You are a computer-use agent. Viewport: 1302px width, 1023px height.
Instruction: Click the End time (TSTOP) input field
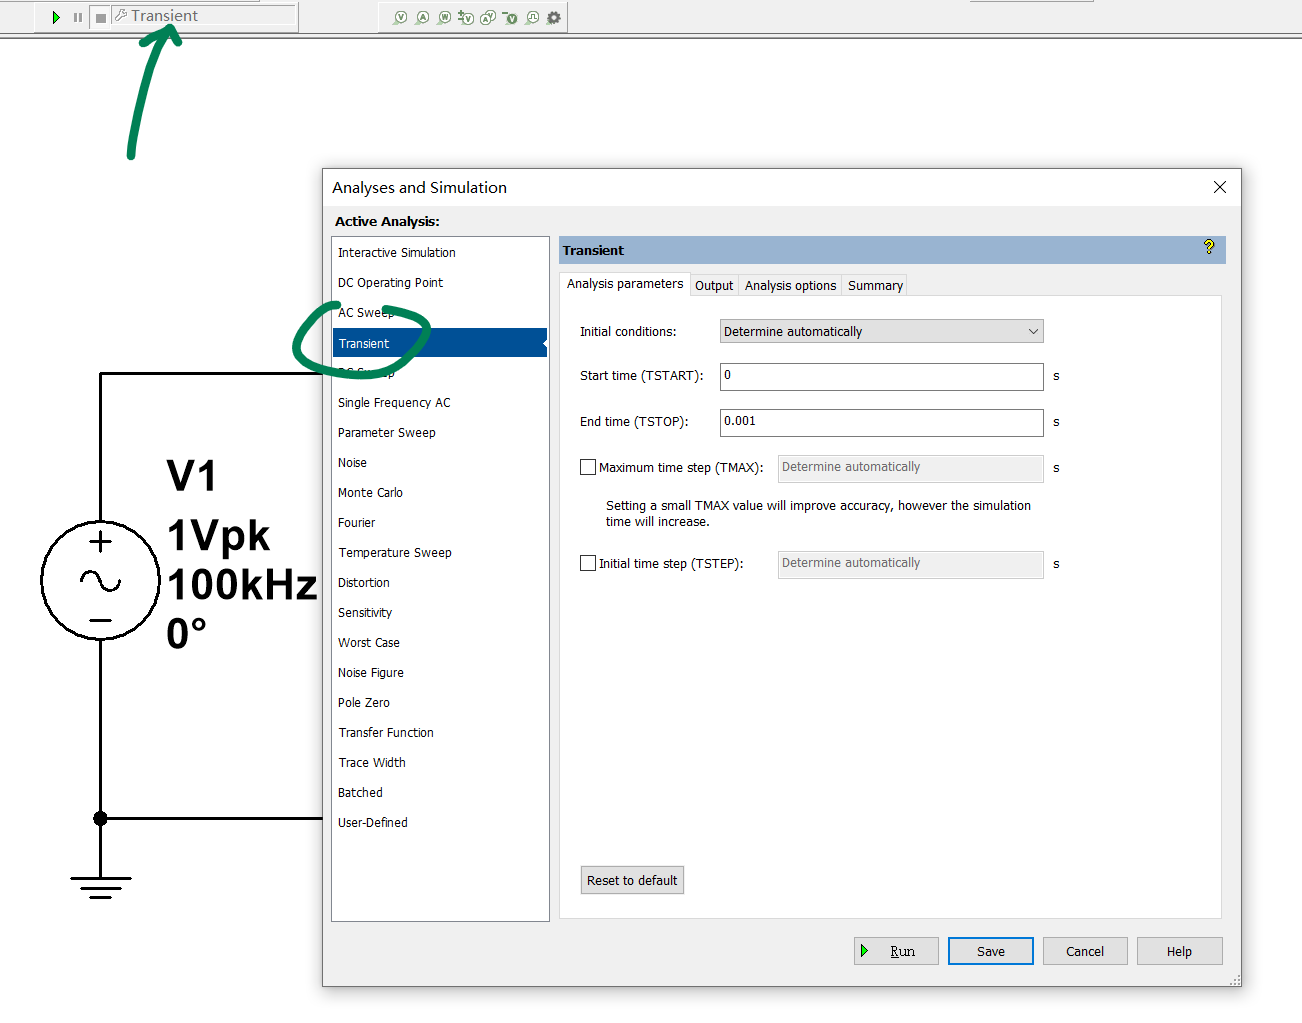click(x=880, y=422)
